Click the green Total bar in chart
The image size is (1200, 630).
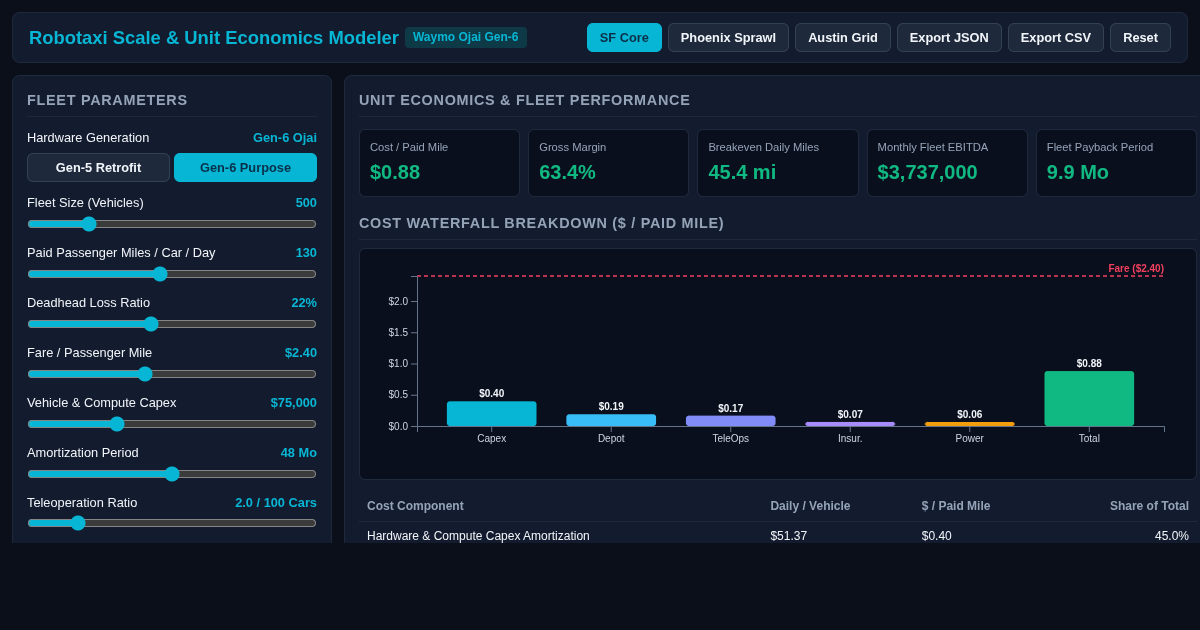pyautogui.click(x=1089, y=399)
